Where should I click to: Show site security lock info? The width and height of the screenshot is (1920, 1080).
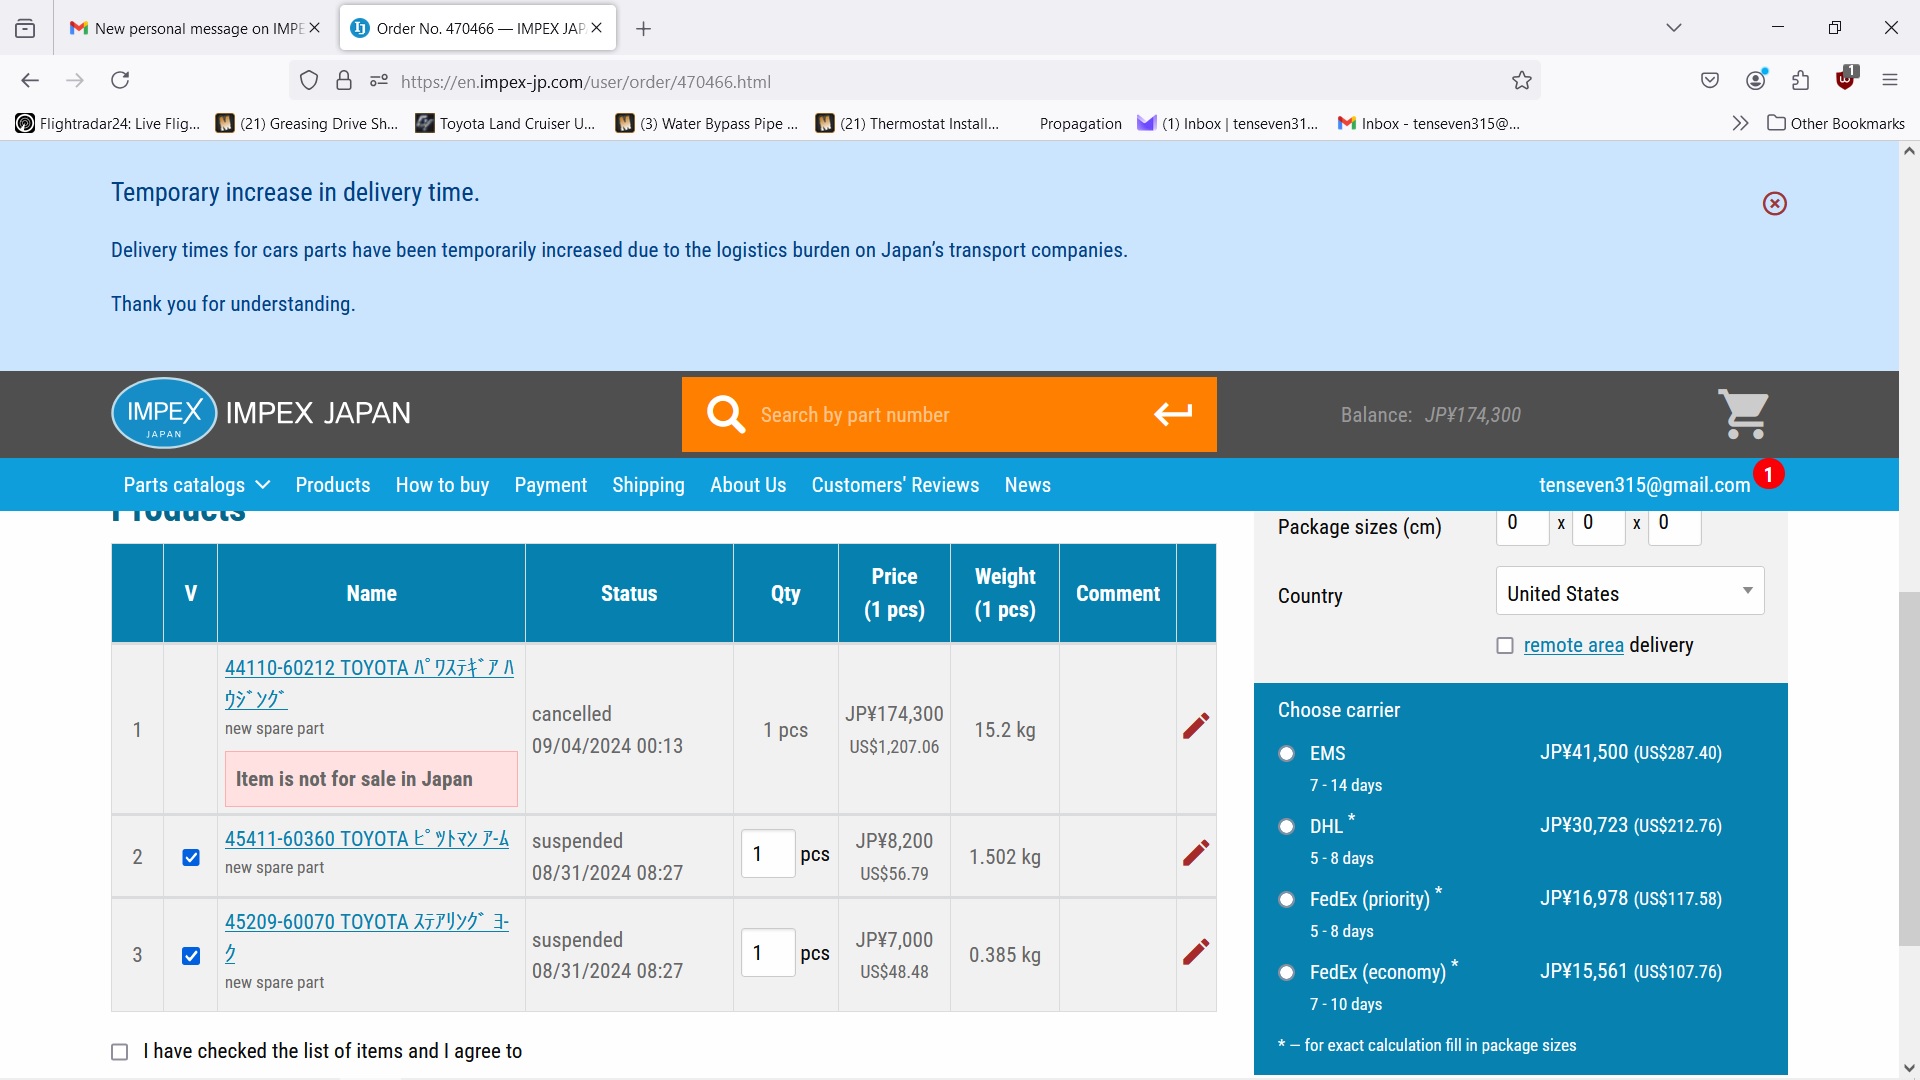point(344,81)
